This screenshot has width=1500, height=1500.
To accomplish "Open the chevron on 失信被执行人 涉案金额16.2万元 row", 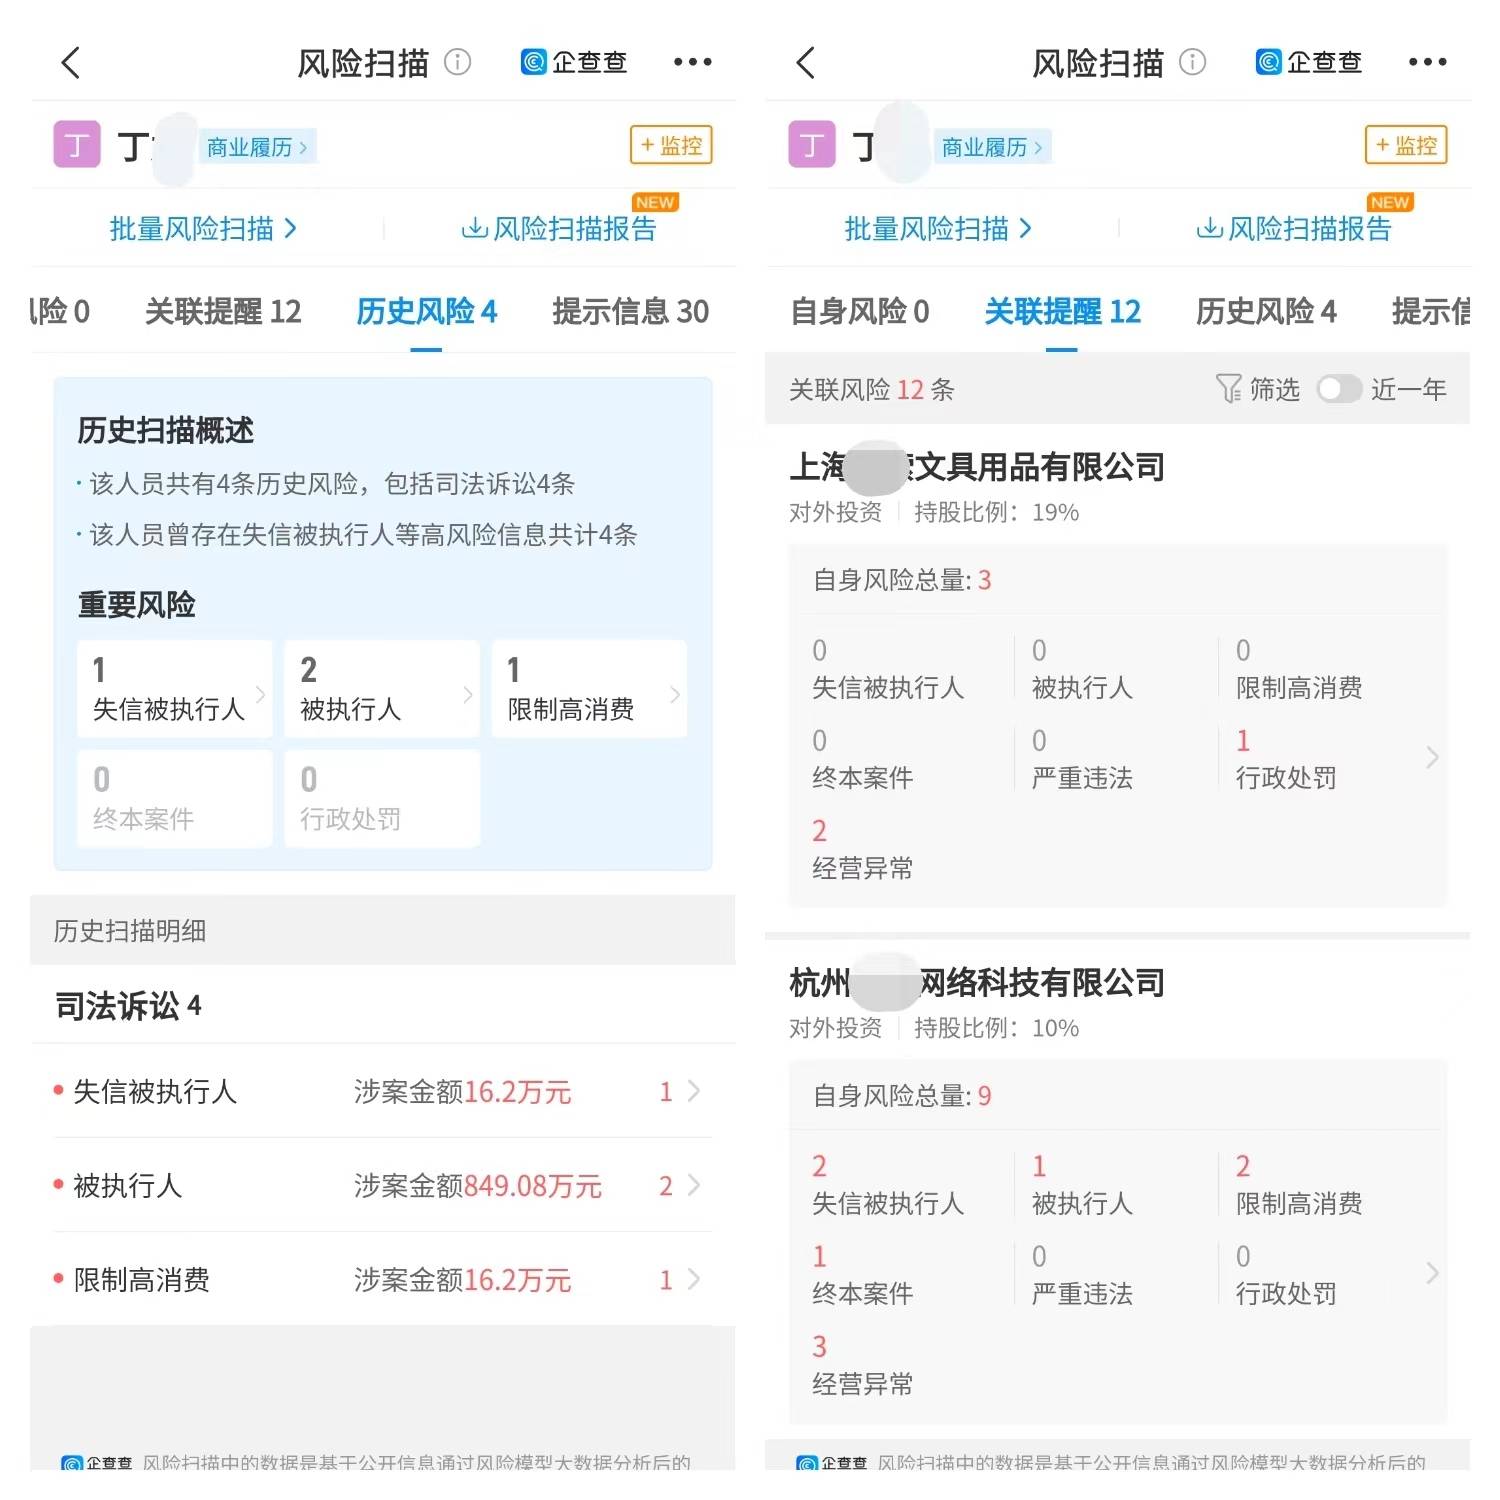I will coord(694,1092).
